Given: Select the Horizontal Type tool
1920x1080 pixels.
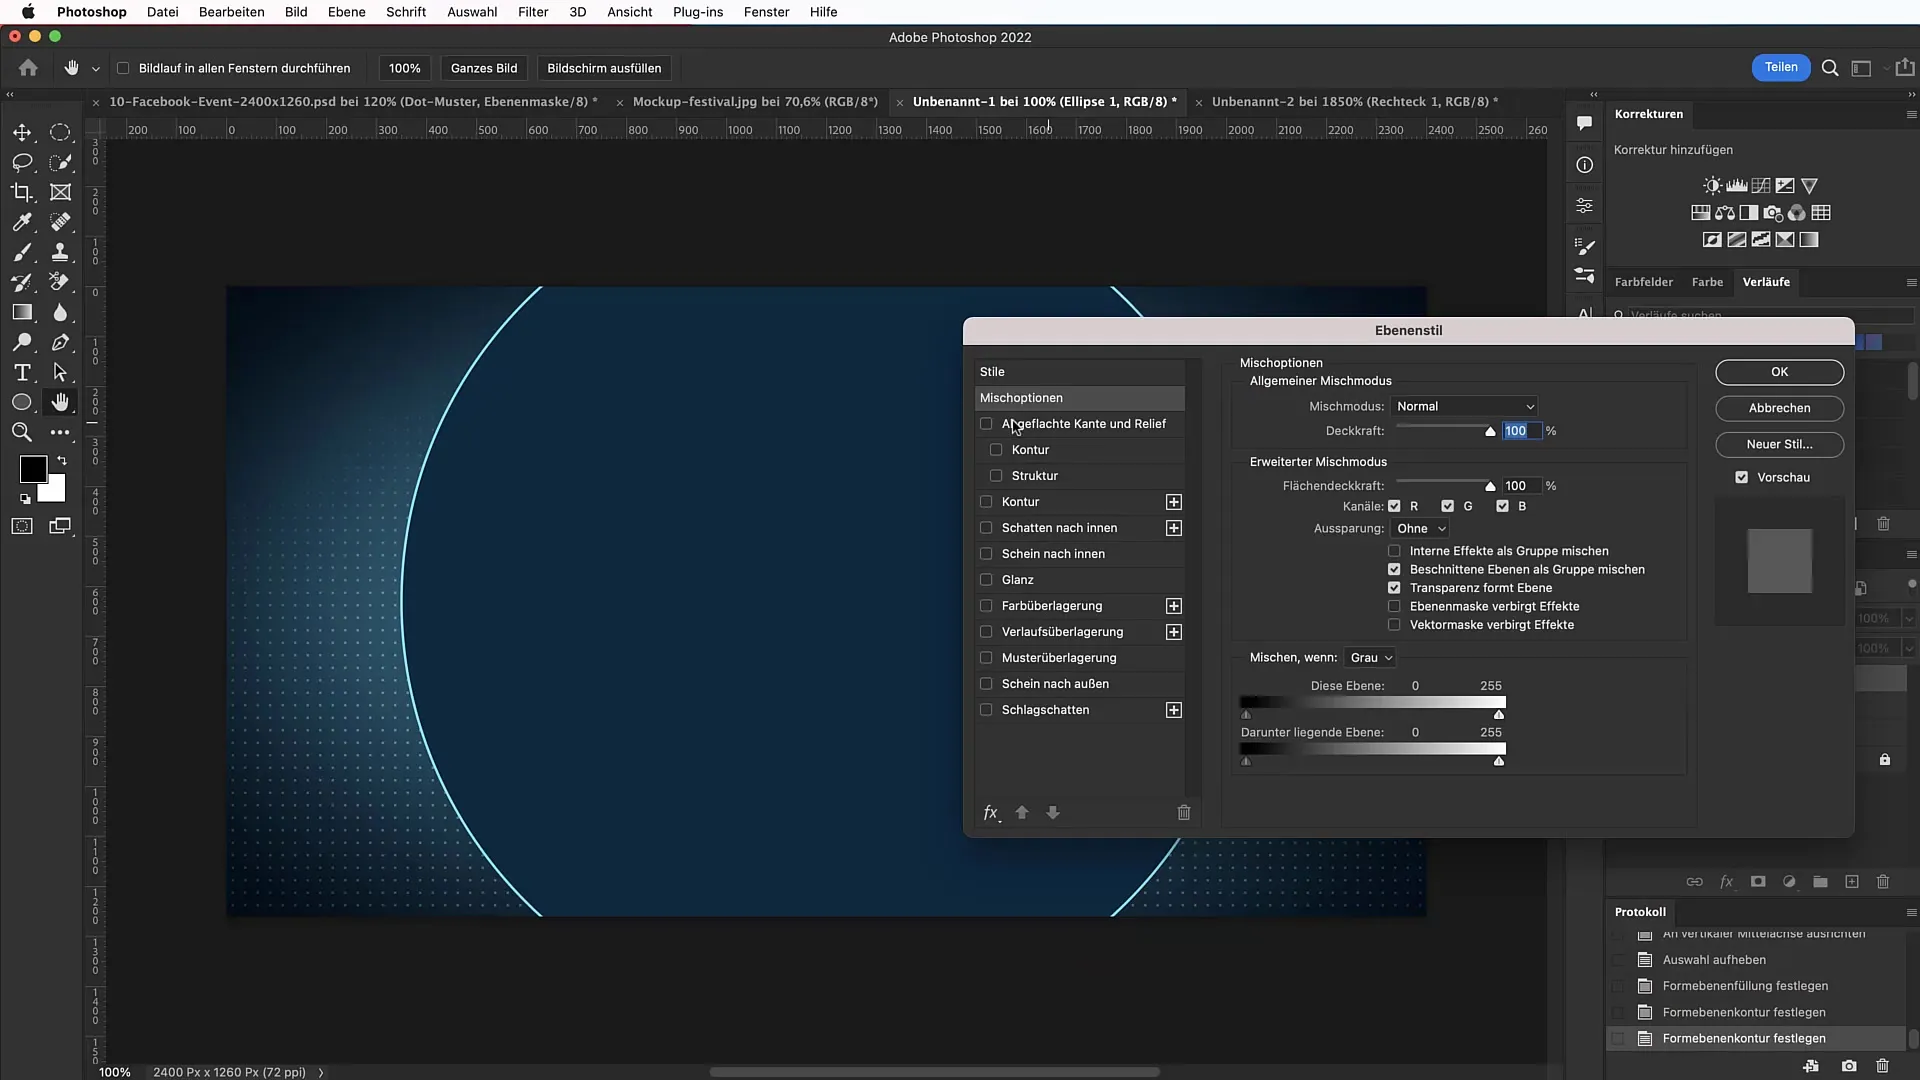Looking at the screenshot, I should [x=22, y=372].
